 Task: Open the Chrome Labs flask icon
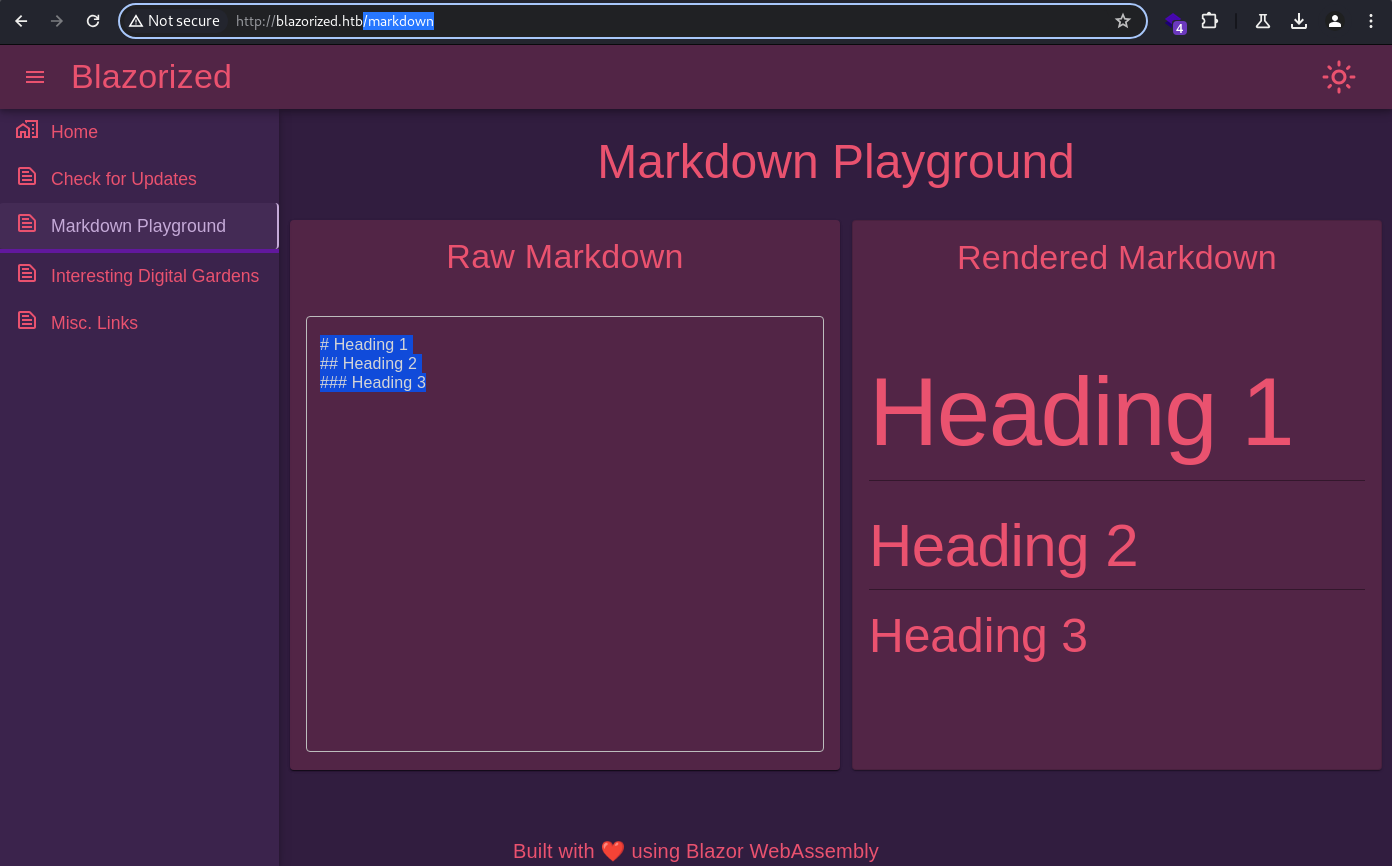coord(1263,21)
